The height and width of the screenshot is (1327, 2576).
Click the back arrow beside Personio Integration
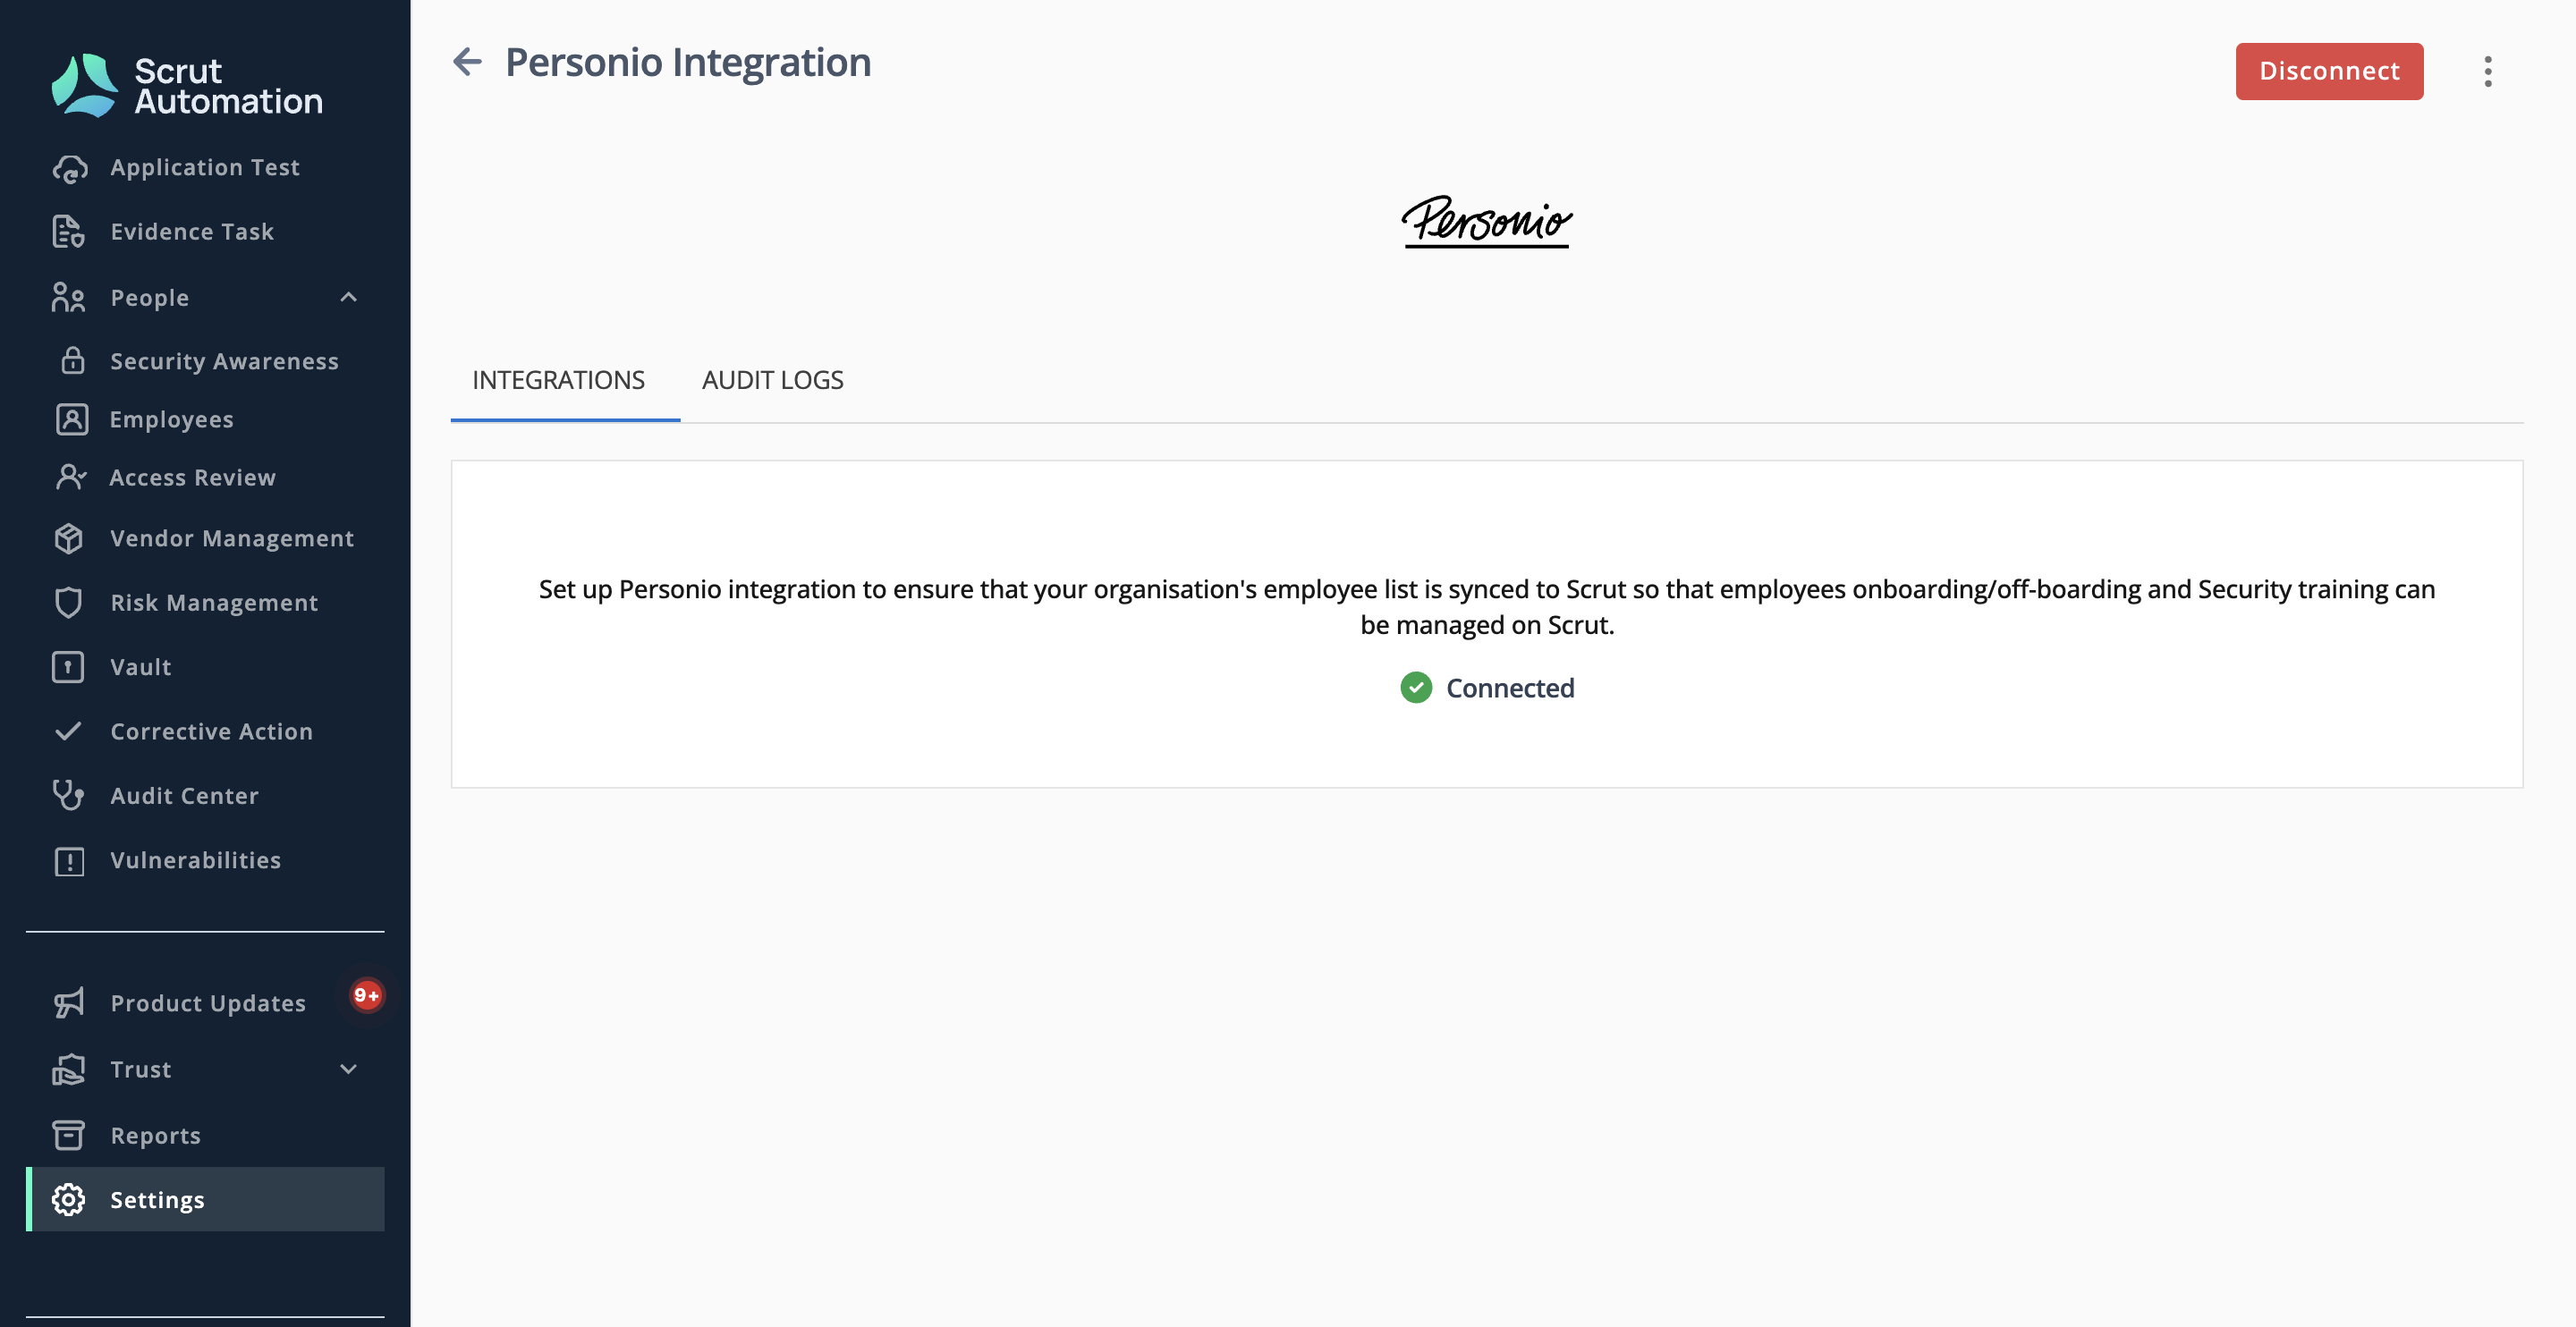pyautogui.click(x=467, y=62)
